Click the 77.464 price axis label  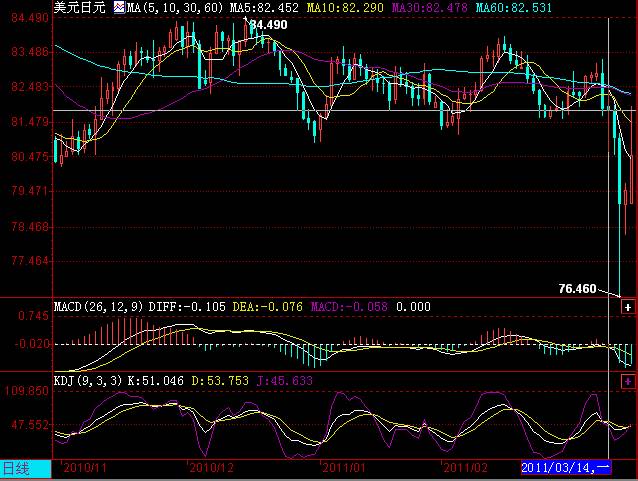[30, 260]
